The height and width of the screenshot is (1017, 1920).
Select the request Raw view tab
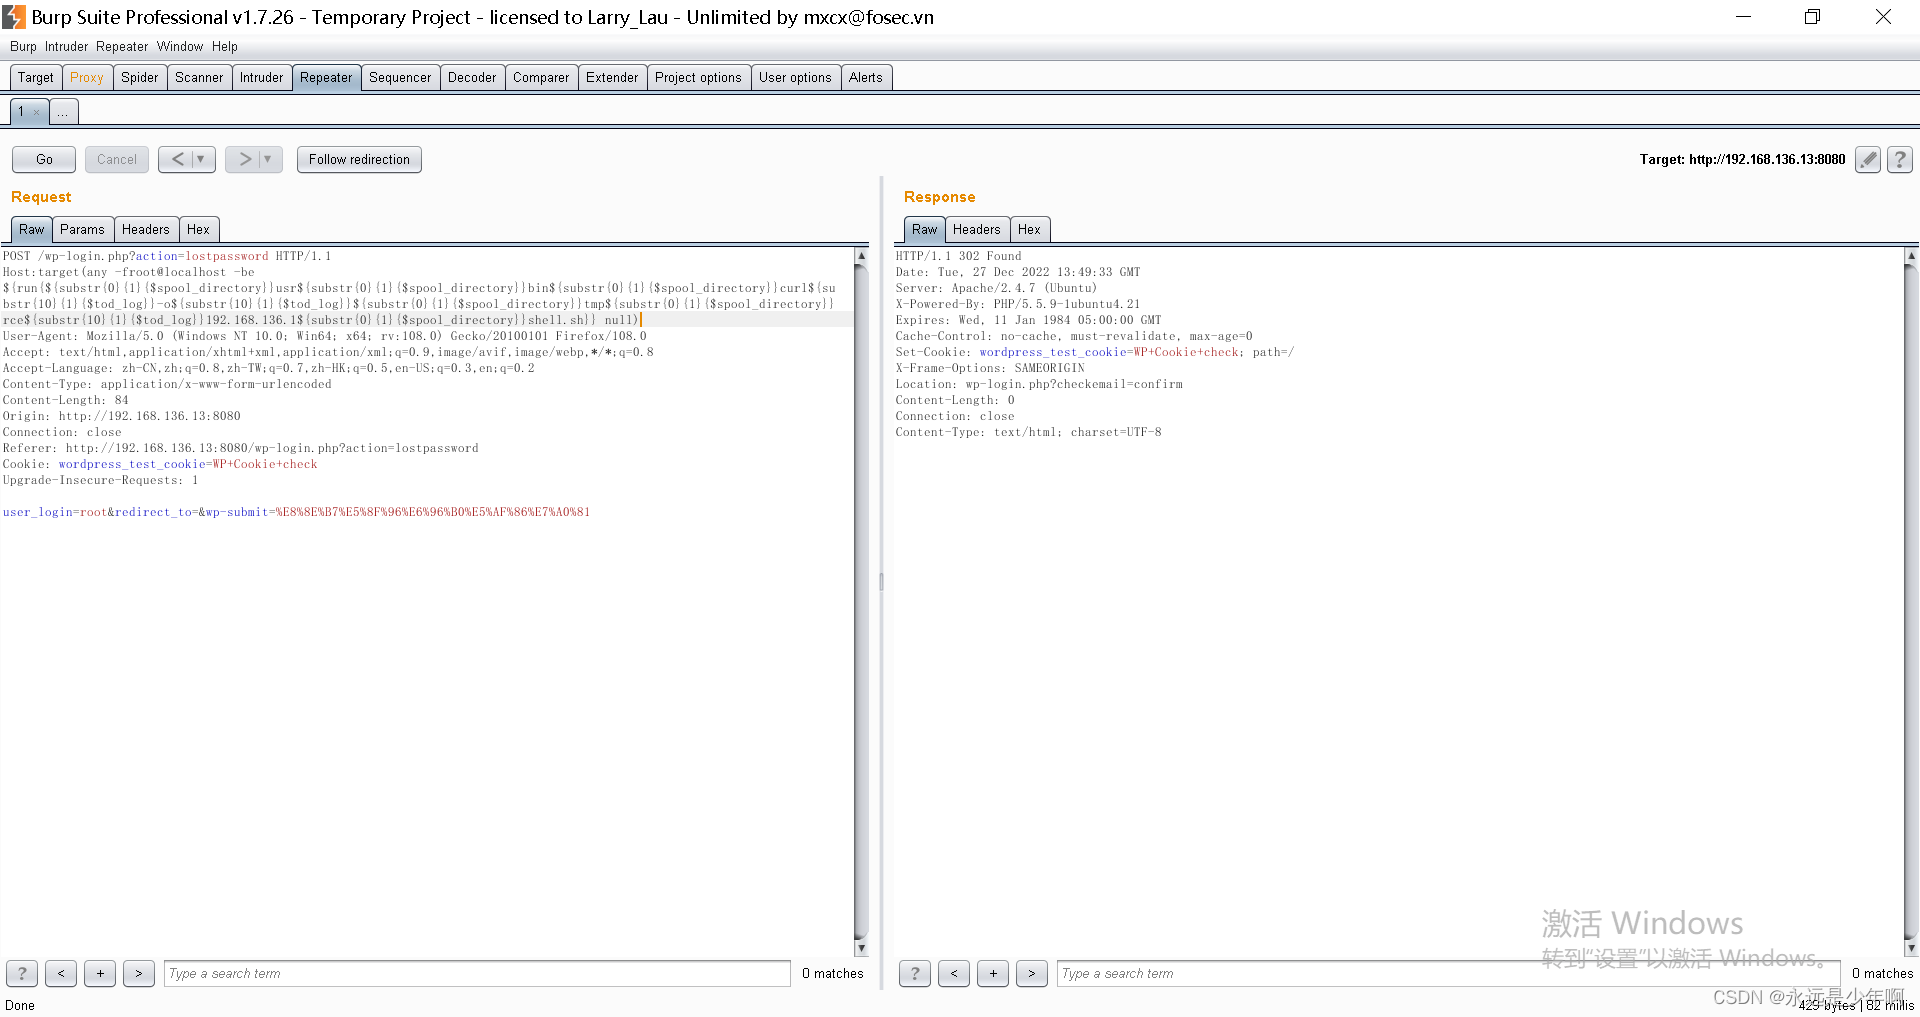pyautogui.click(x=32, y=229)
